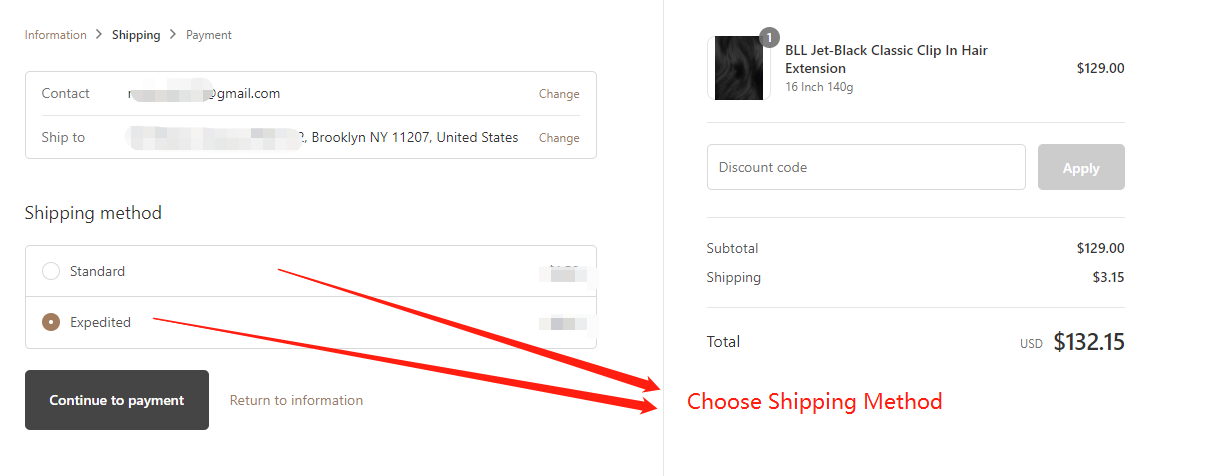Viewport: 1205px width, 476px height.
Task: Select the Expedited shipping radio button
Action: [x=51, y=322]
